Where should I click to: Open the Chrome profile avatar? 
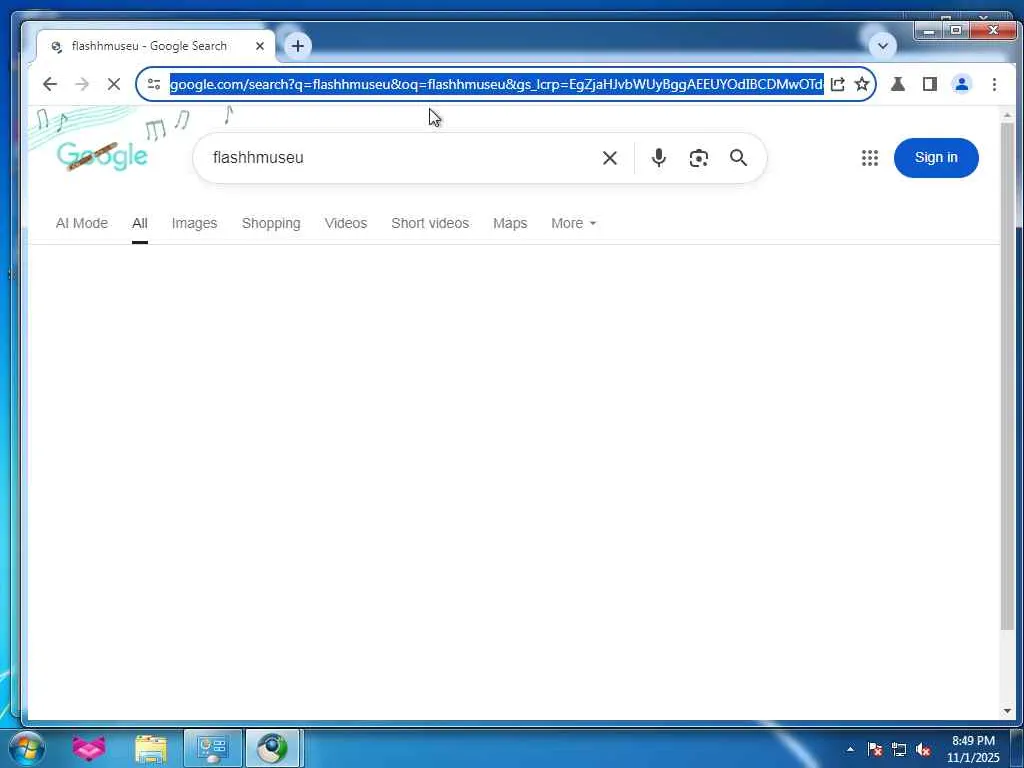click(x=962, y=84)
